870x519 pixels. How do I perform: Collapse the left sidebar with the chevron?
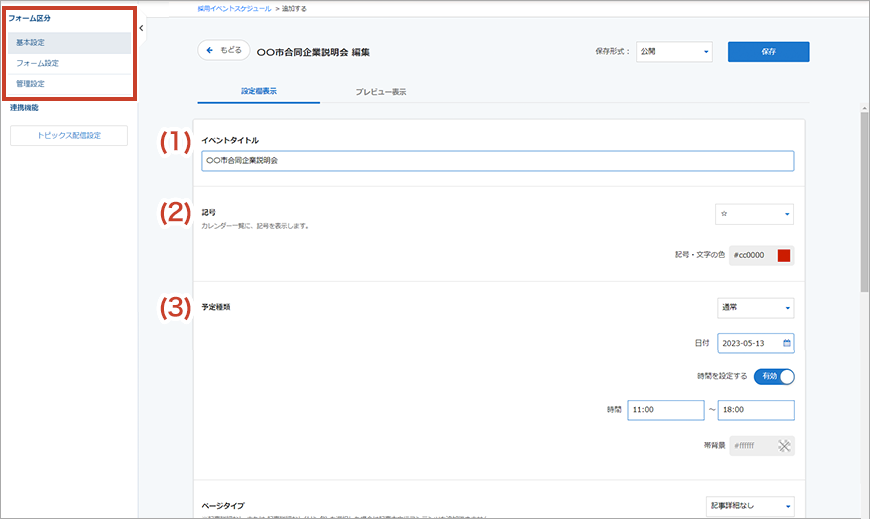[x=141, y=28]
